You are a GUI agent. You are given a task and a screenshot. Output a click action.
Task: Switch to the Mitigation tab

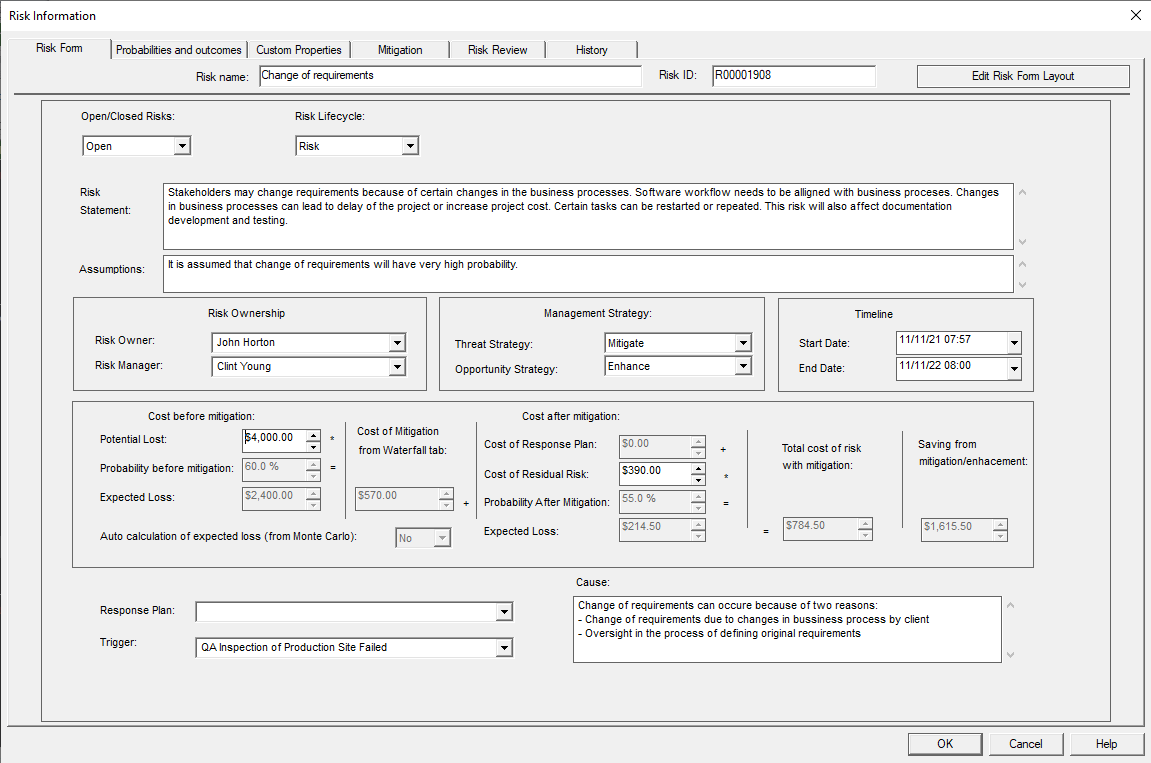click(400, 50)
